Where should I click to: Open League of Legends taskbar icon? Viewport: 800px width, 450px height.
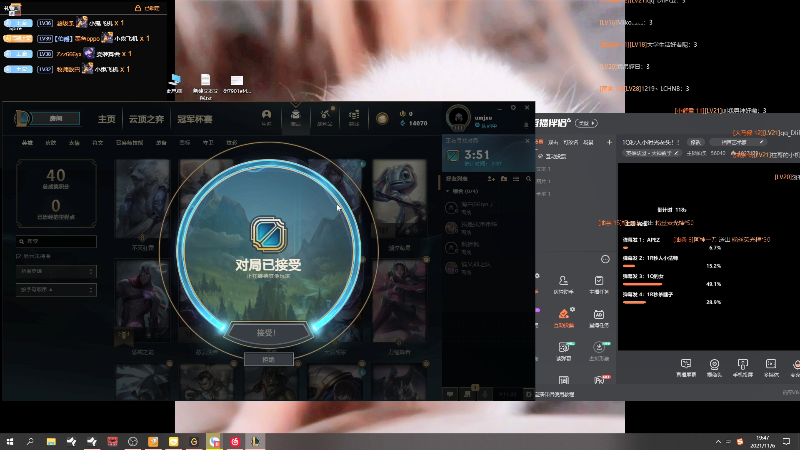point(256,441)
